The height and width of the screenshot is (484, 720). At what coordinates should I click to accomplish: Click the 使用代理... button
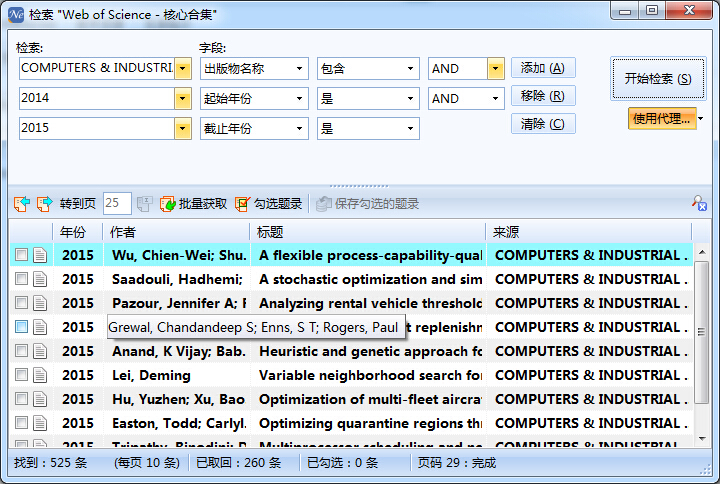pos(662,118)
